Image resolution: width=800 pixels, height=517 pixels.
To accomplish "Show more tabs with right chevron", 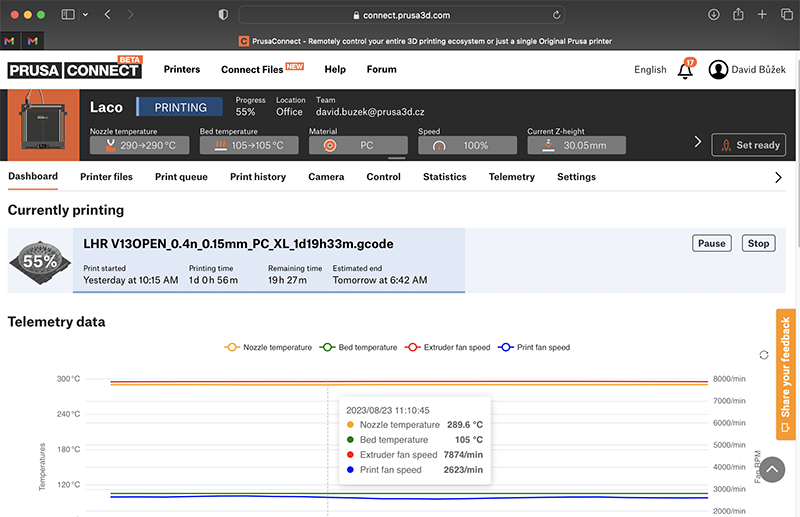I will point(778,177).
